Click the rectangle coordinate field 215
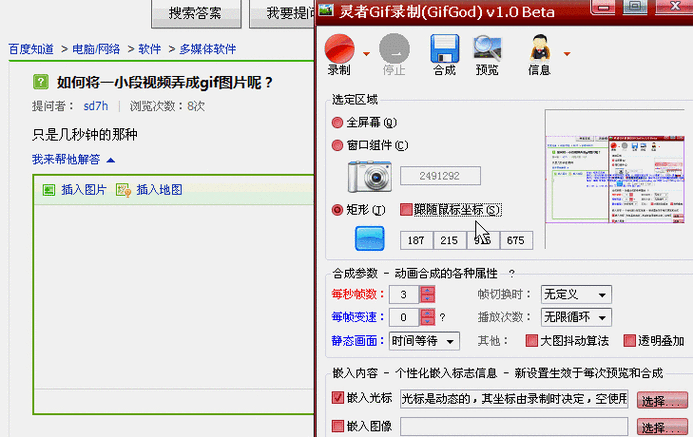This screenshot has width=693, height=437. click(449, 240)
